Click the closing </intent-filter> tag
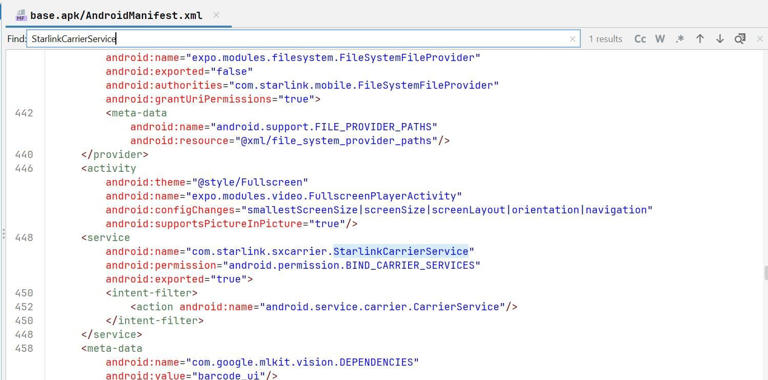The width and height of the screenshot is (768, 380). [x=154, y=320]
